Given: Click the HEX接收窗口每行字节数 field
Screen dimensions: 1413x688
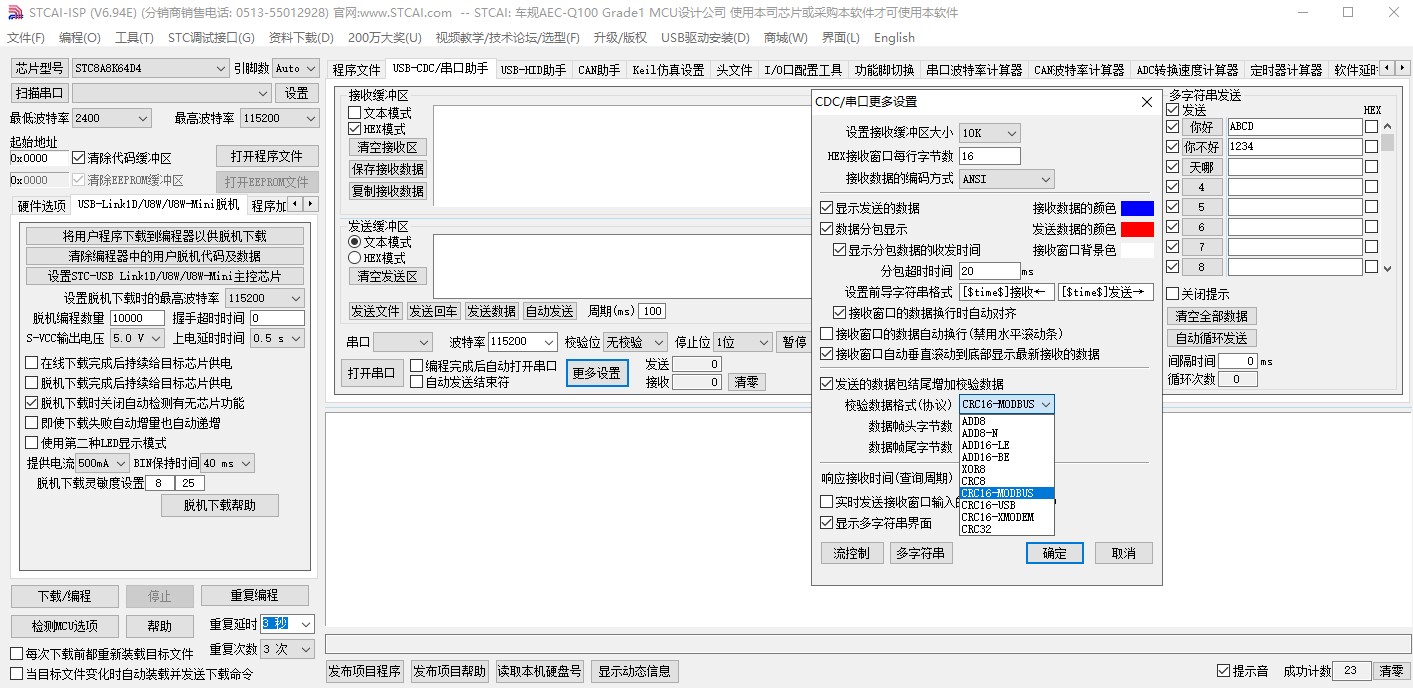Looking at the screenshot, I should tap(989, 156).
